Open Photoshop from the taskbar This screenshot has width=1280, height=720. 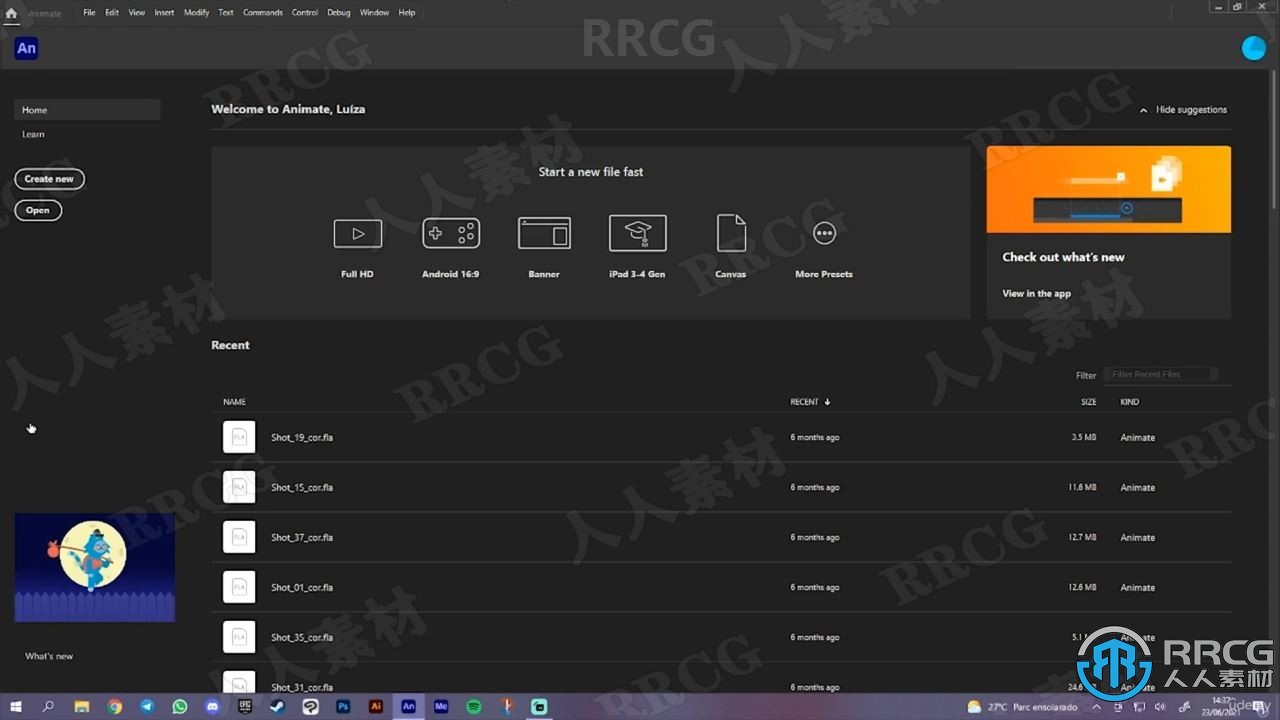tap(343, 706)
